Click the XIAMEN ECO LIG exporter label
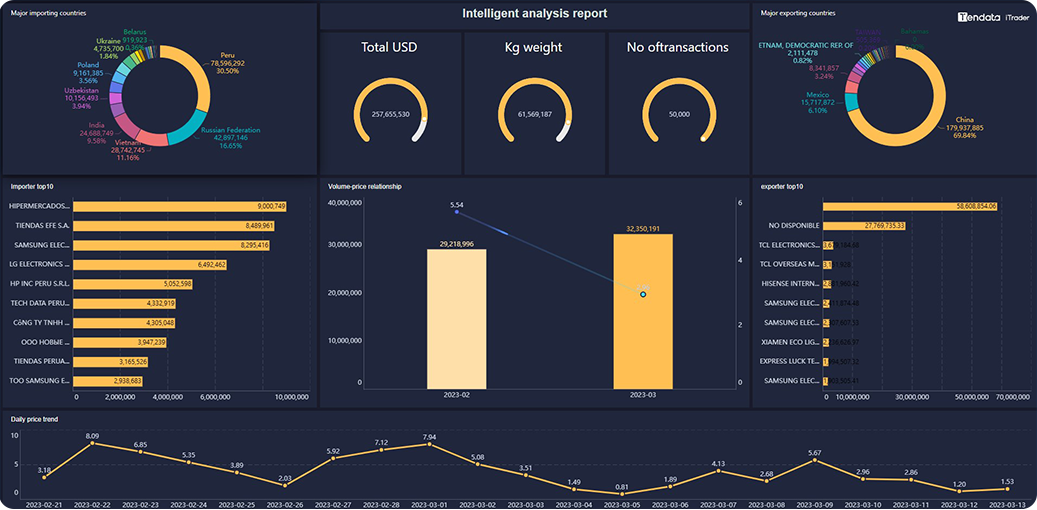Screen dimensions: 1037x510 pos(792,343)
